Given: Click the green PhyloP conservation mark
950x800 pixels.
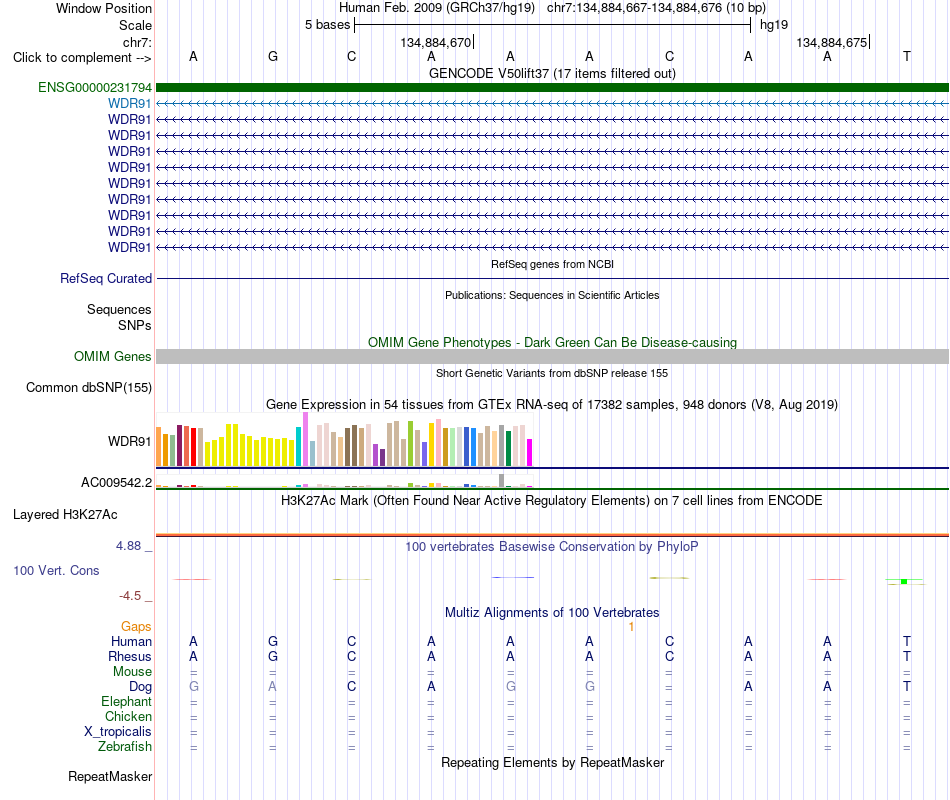Looking at the screenshot, I should tap(904, 582).
